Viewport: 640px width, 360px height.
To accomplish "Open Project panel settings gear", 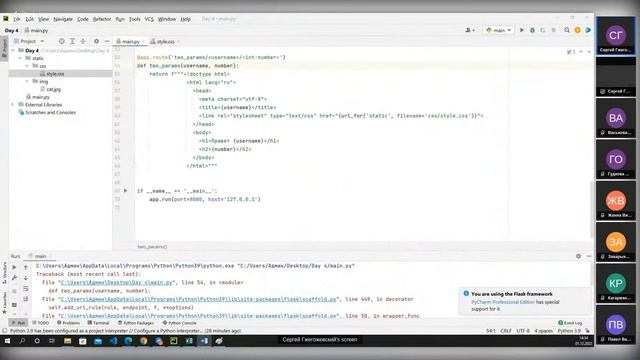I will (x=96, y=41).
